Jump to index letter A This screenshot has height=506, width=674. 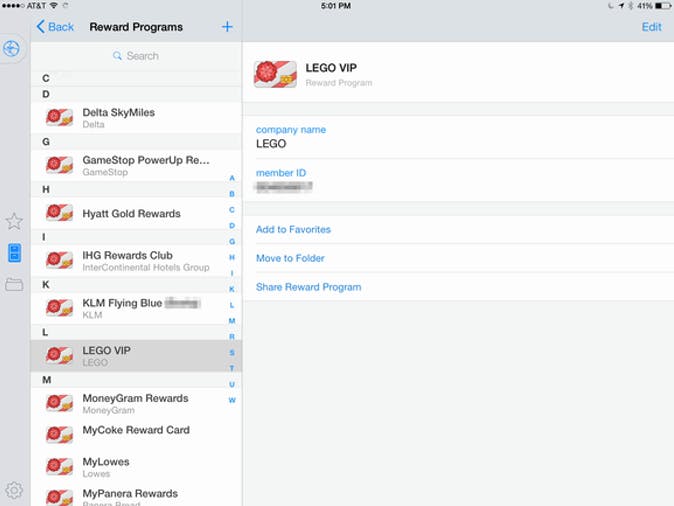click(x=232, y=178)
